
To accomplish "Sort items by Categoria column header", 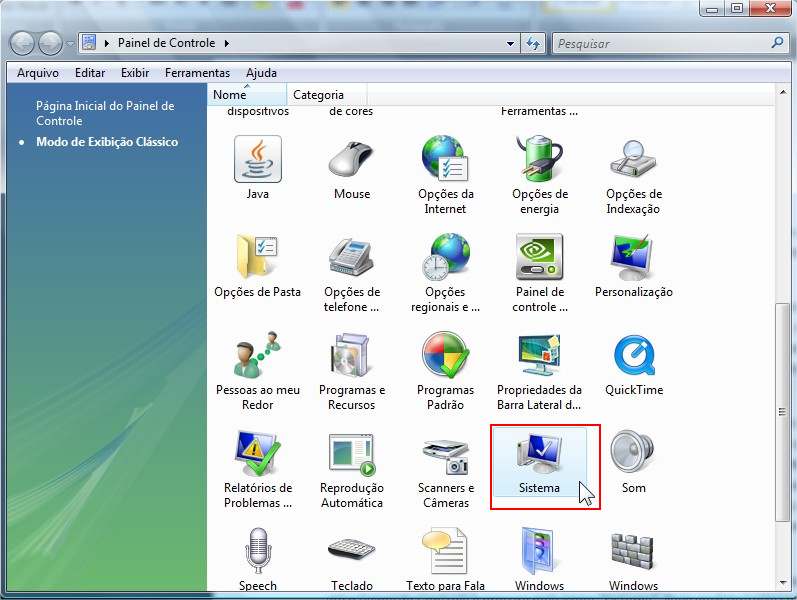I will (x=318, y=95).
